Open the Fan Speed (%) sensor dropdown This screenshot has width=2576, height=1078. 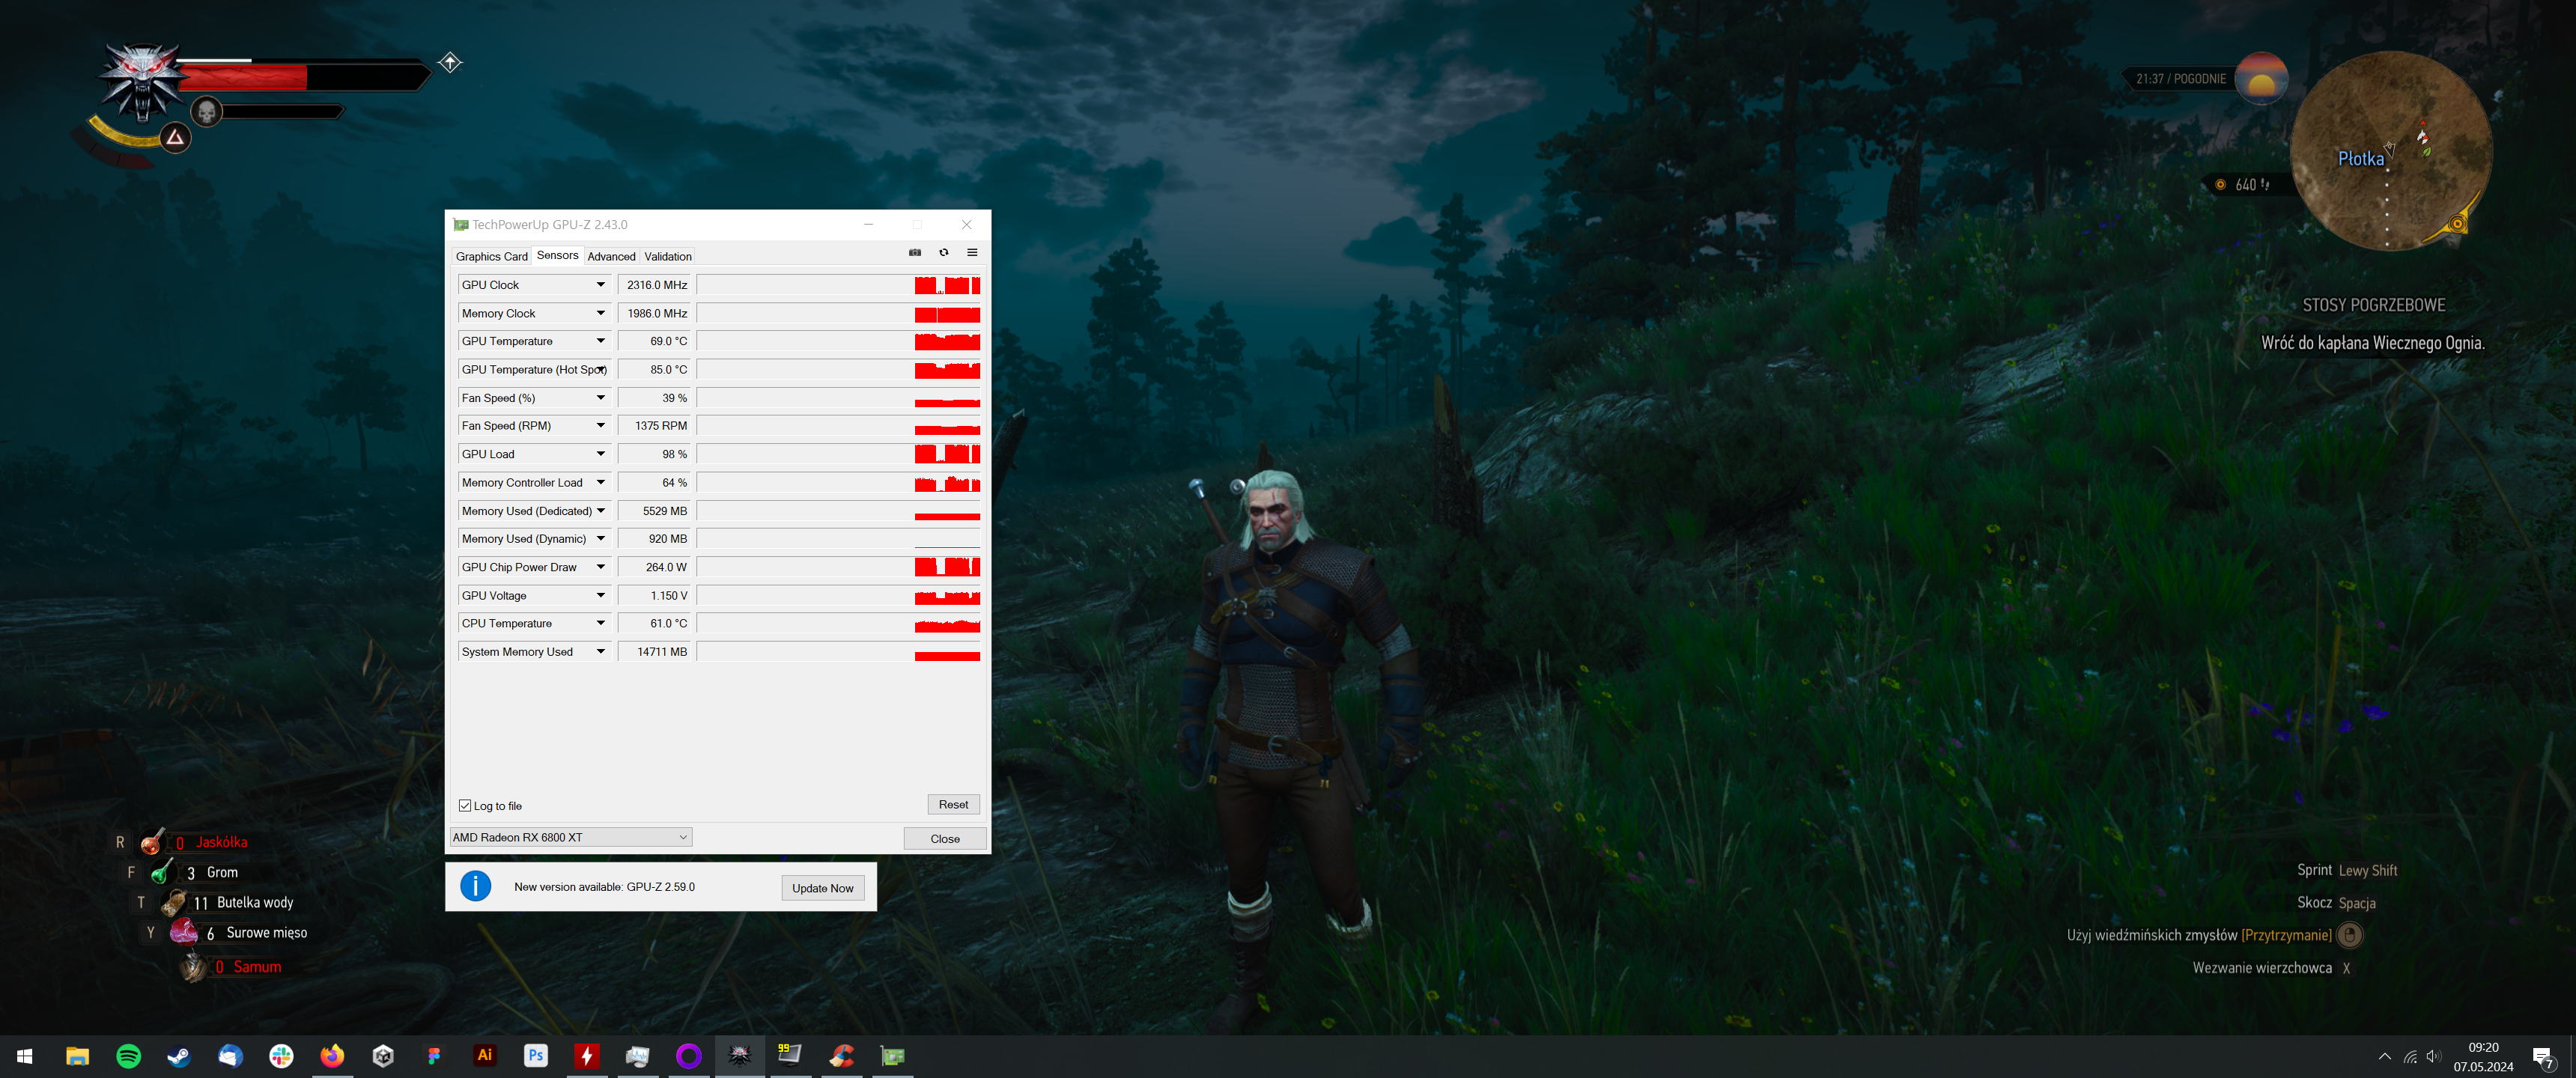[x=601, y=398]
